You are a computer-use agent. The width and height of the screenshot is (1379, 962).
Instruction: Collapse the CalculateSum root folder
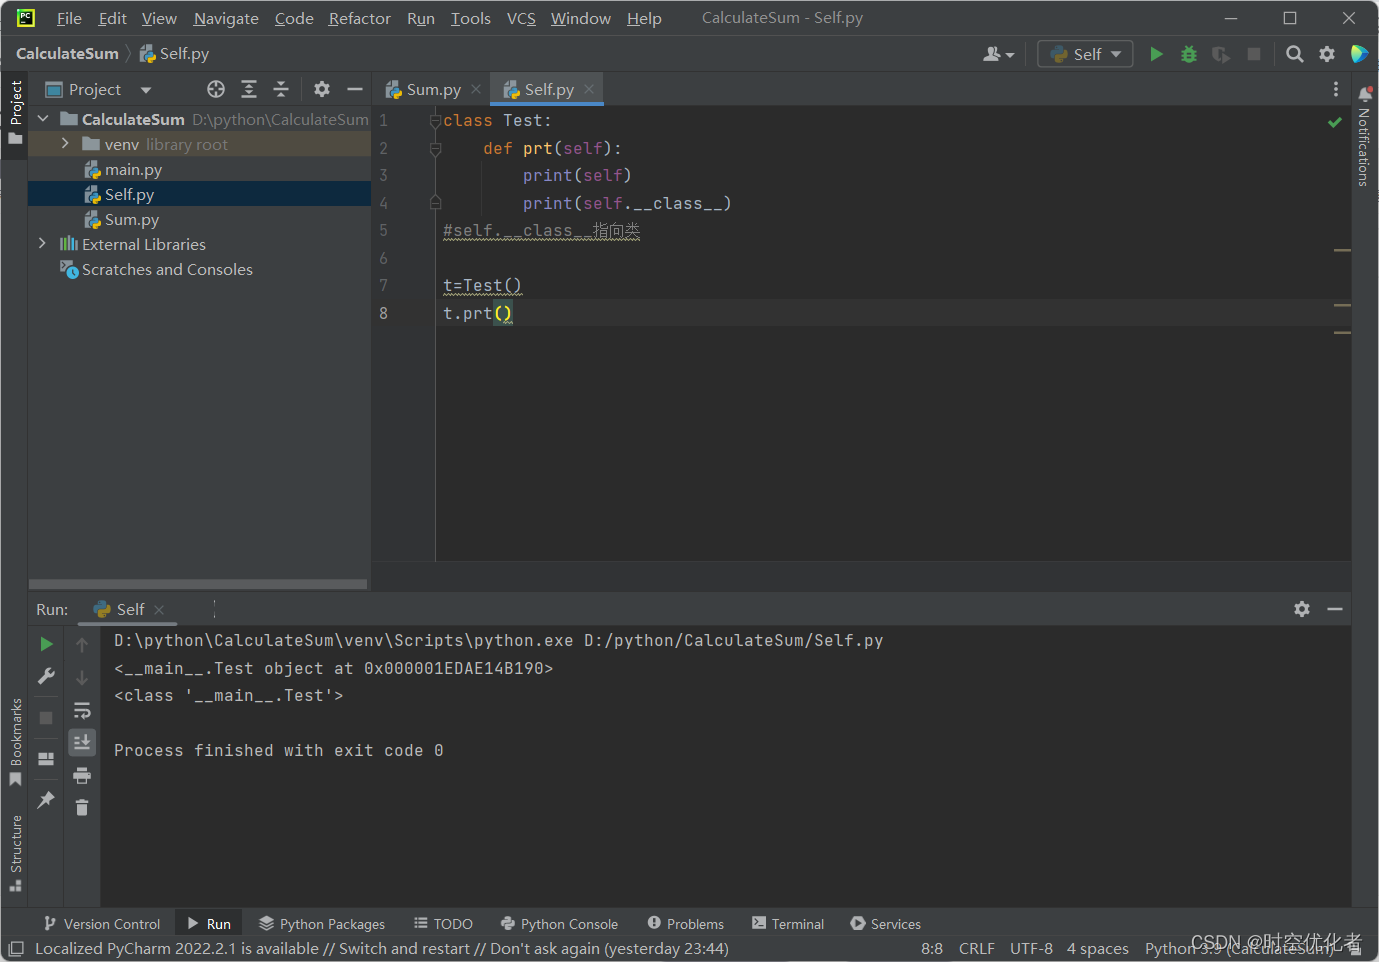coord(43,119)
